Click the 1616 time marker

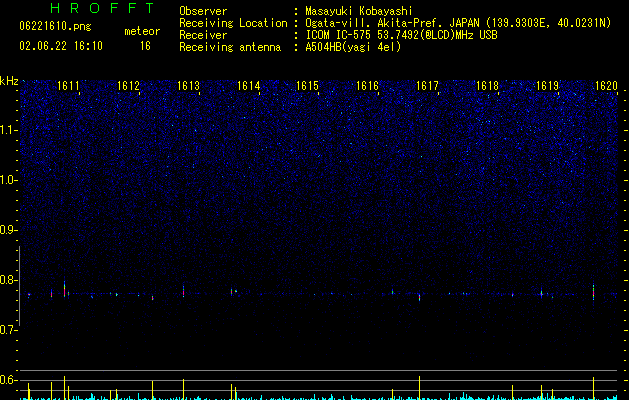[367, 86]
